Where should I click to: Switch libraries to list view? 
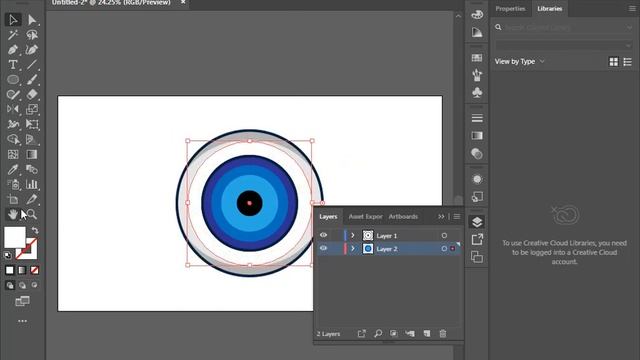(x=627, y=62)
